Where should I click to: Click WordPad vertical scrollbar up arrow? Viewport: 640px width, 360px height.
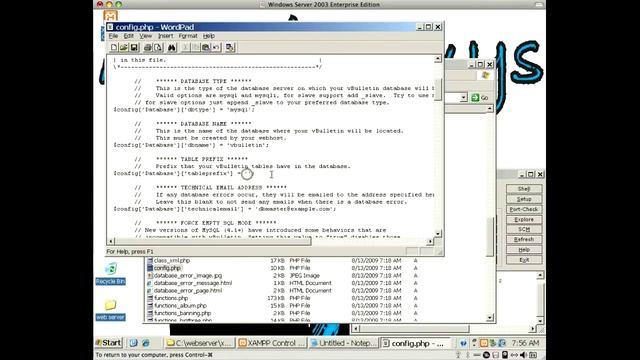coord(438,59)
